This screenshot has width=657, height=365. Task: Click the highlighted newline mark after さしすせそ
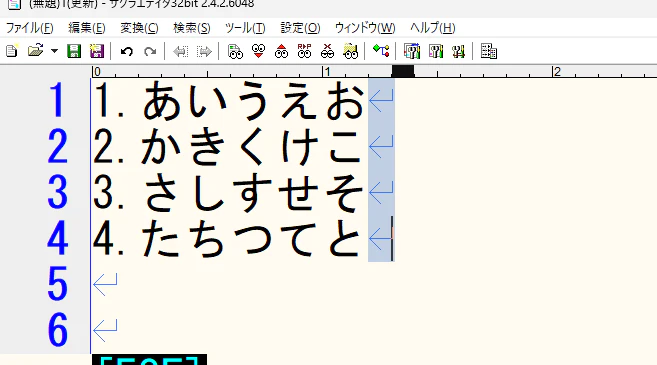pyautogui.click(x=381, y=193)
